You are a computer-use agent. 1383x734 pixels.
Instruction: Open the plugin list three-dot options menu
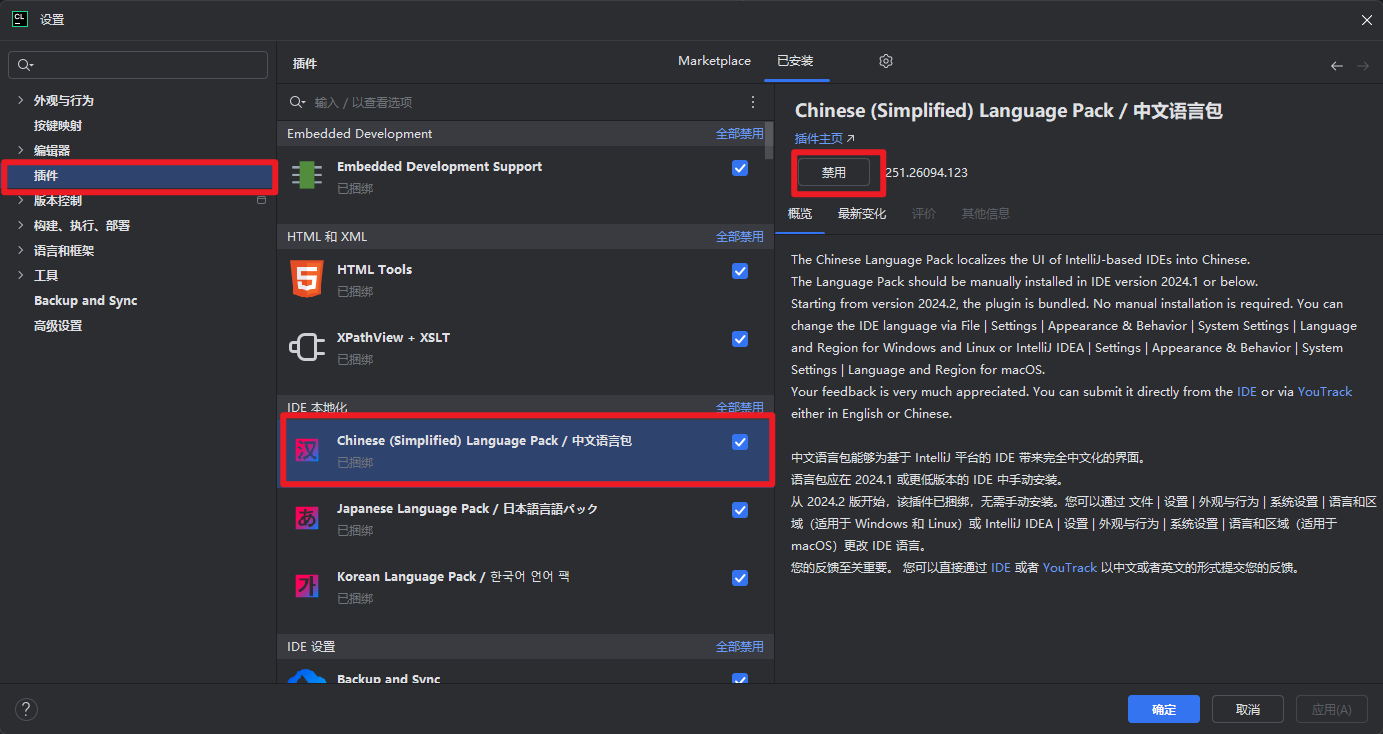tap(753, 102)
